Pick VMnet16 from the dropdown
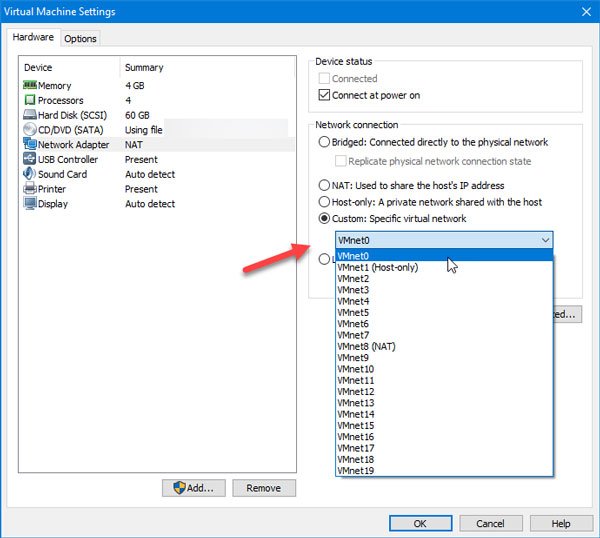The image size is (600, 538). [x=444, y=437]
